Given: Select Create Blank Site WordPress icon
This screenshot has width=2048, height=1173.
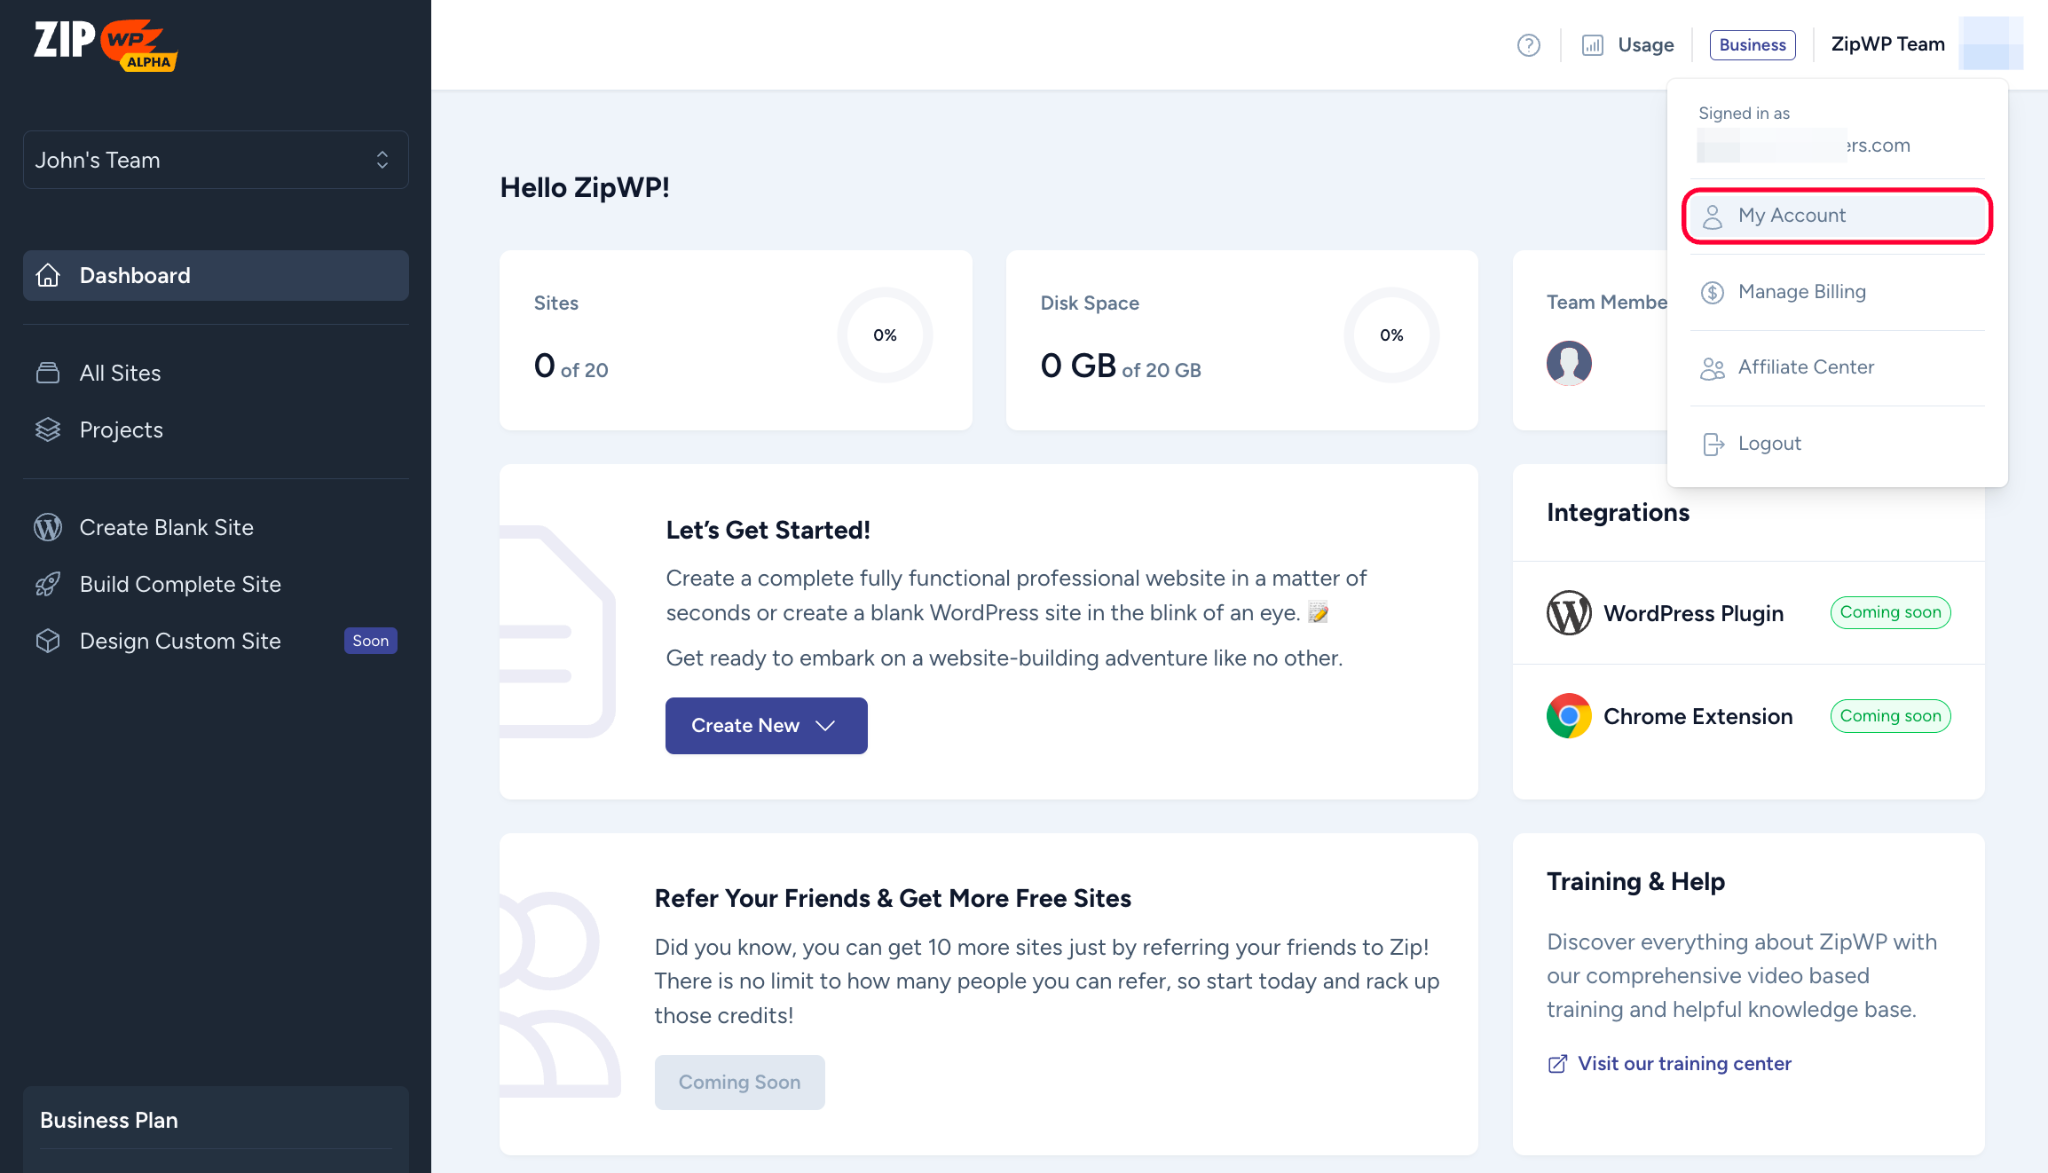Looking at the screenshot, I should click(48, 527).
